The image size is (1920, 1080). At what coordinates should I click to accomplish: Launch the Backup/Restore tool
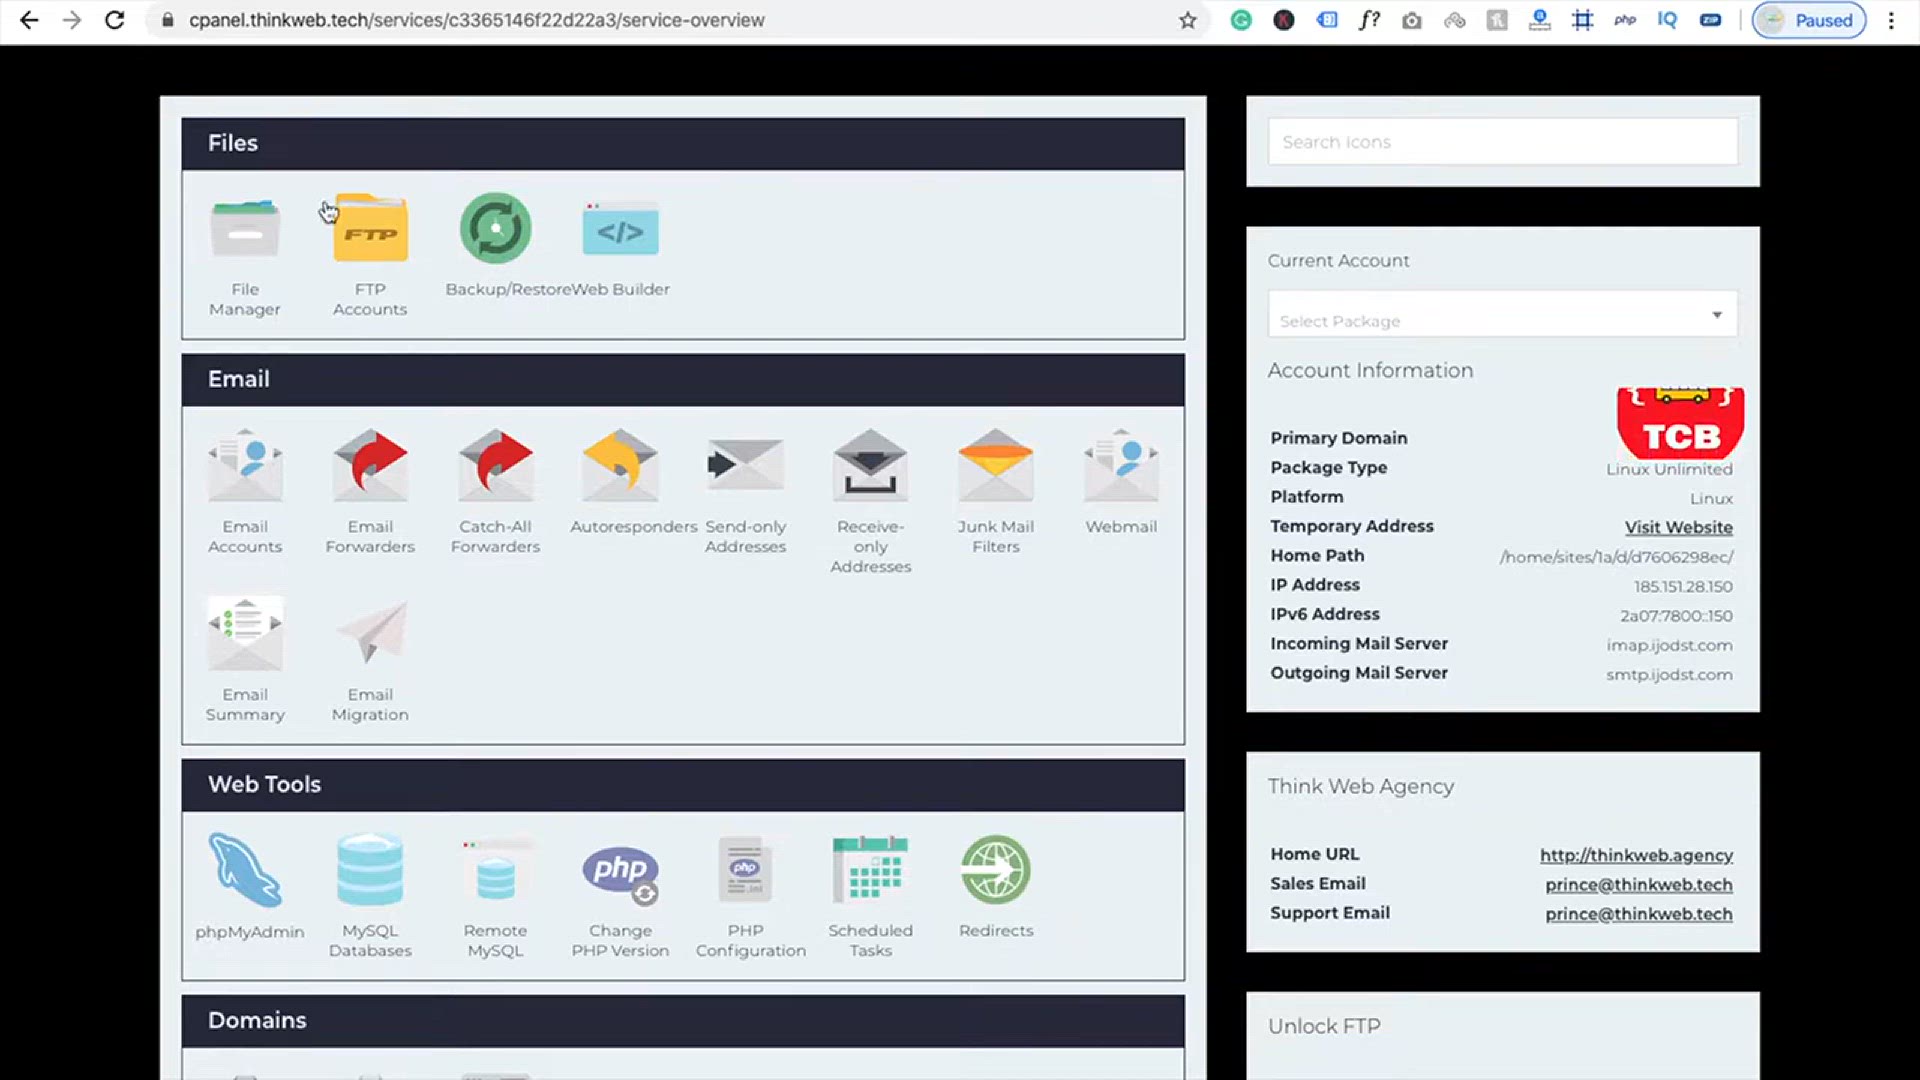pyautogui.click(x=495, y=230)
